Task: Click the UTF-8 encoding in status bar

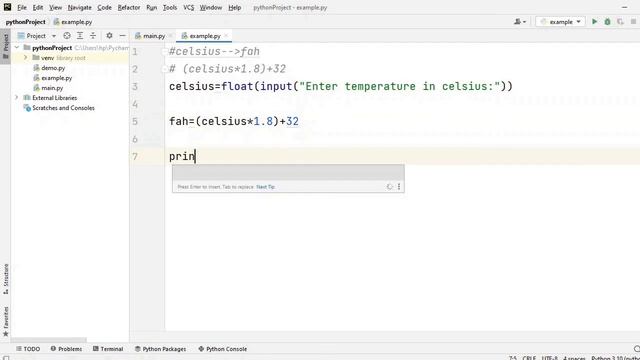Action: (549, 358)
